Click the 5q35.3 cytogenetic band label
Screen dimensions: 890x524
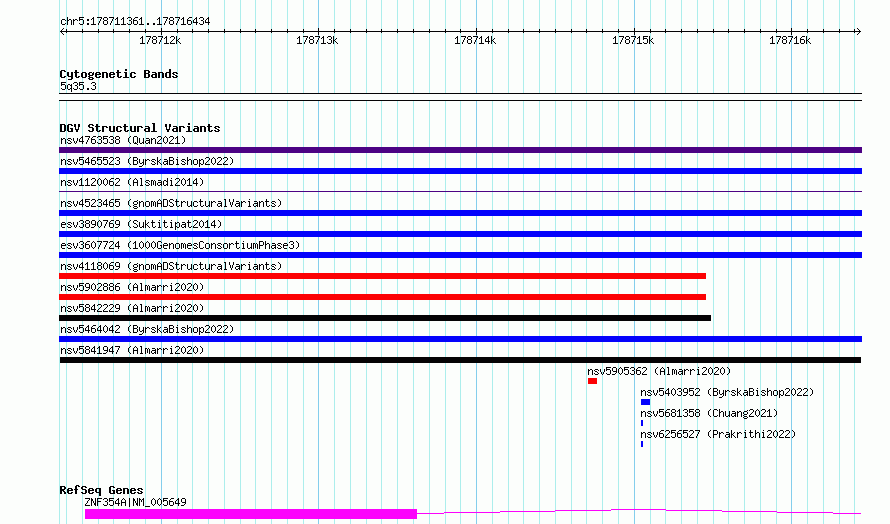tap(78, 86)
